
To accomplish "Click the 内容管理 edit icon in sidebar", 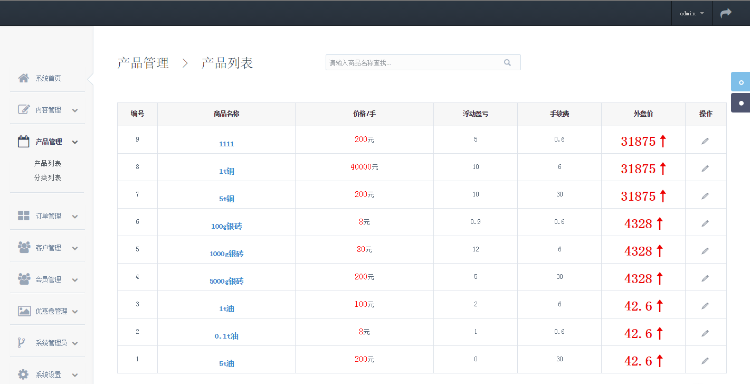I will click(23, 110).
